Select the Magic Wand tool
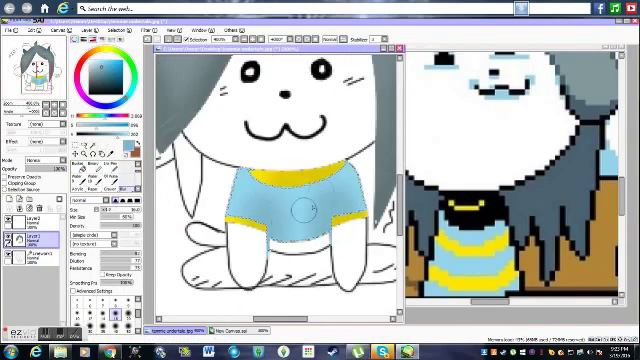Image resolution: width=640 pixels, height=360 pixels. [x=93, y=145]
